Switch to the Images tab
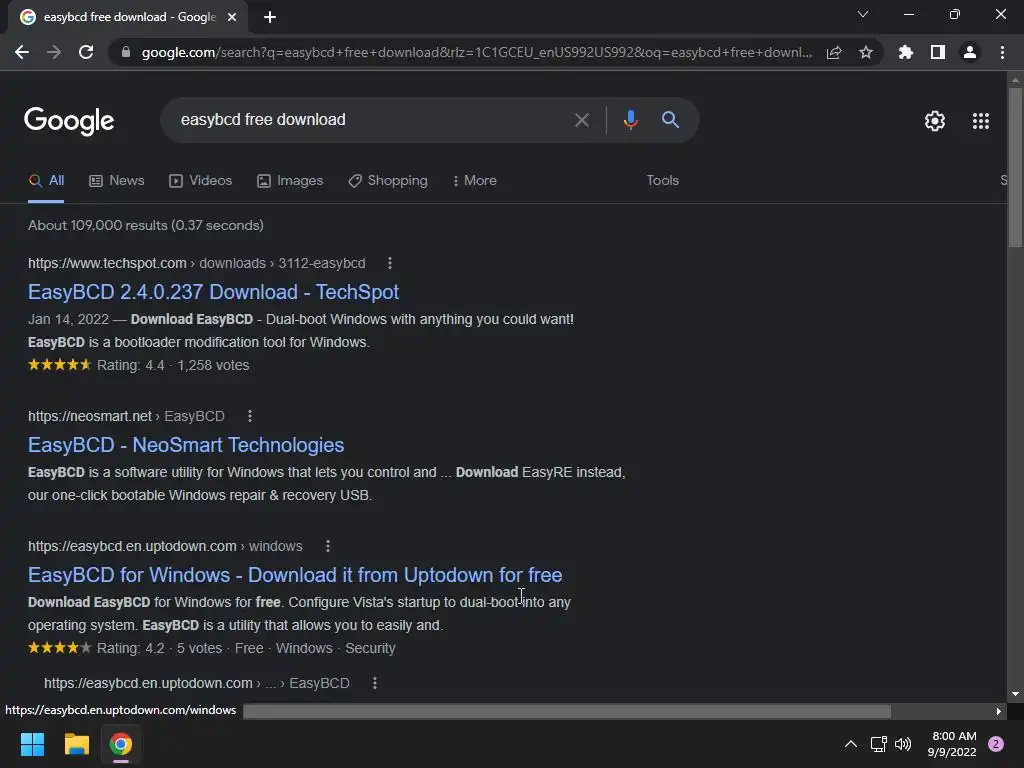This screenshot has width=1024, height=768. click(x=290, y=181)
